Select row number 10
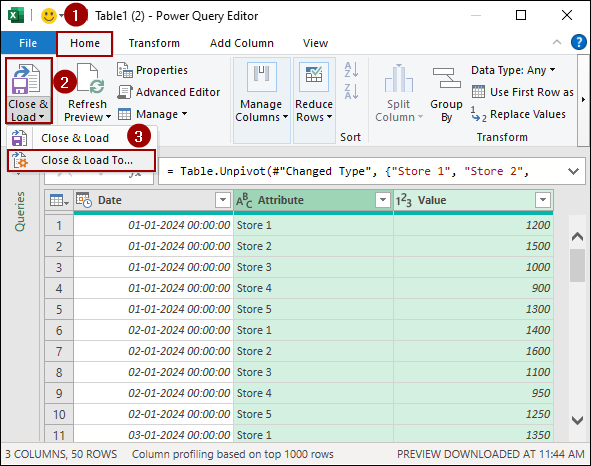 pos(59,414)
